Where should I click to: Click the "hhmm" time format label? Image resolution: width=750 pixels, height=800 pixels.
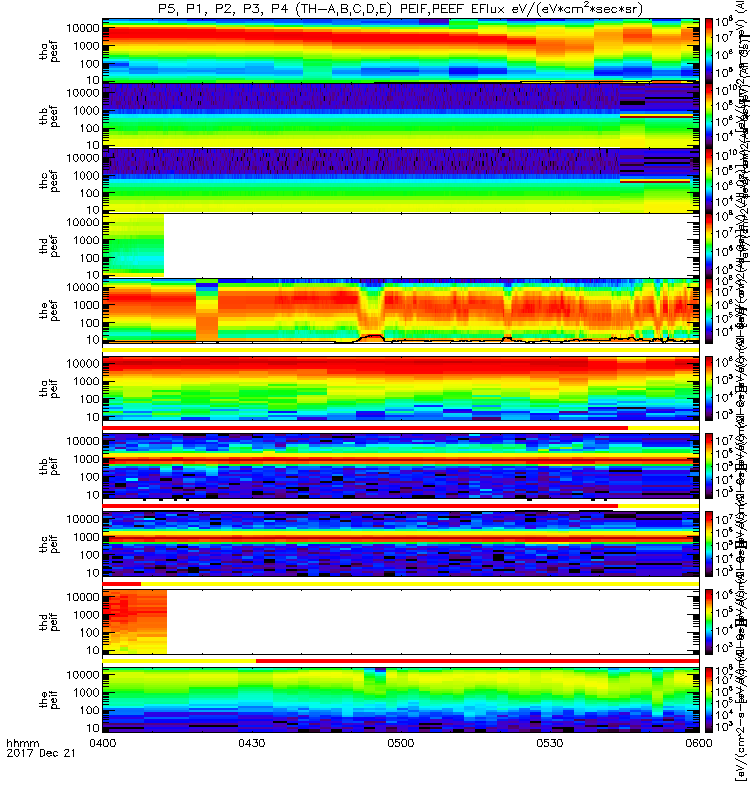tap(22, 743)
